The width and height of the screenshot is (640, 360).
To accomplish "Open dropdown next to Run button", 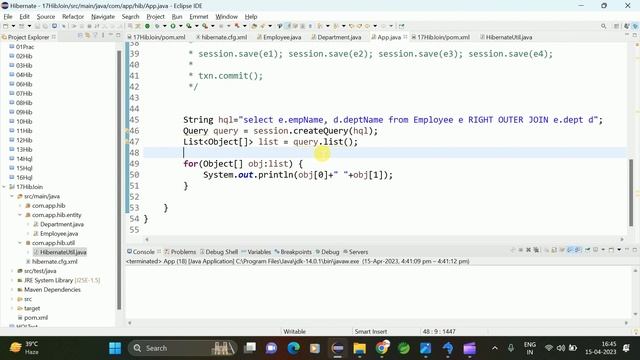I will (x=180, y=26).
